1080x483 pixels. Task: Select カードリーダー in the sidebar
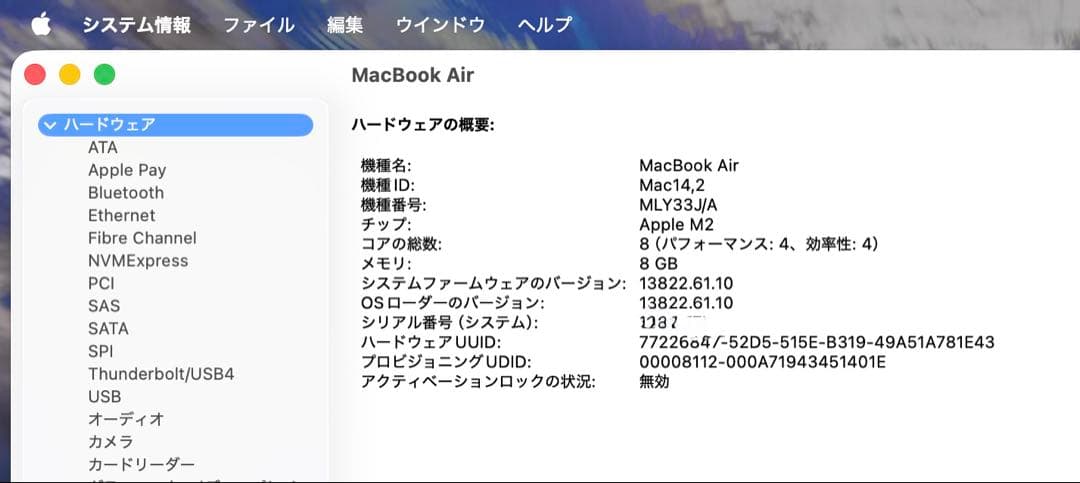pyautogui.click(x=141, y=464)
